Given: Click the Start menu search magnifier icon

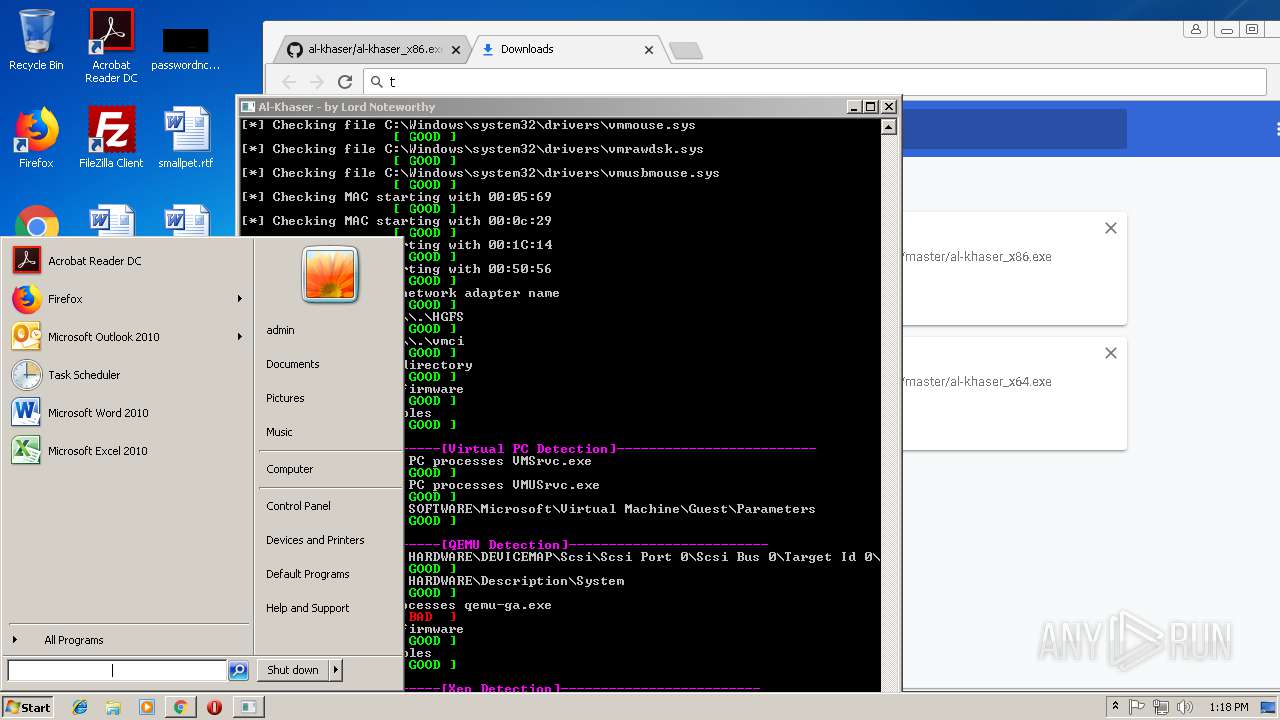Looking at the screenshot, I should click(x=238, y=671).
